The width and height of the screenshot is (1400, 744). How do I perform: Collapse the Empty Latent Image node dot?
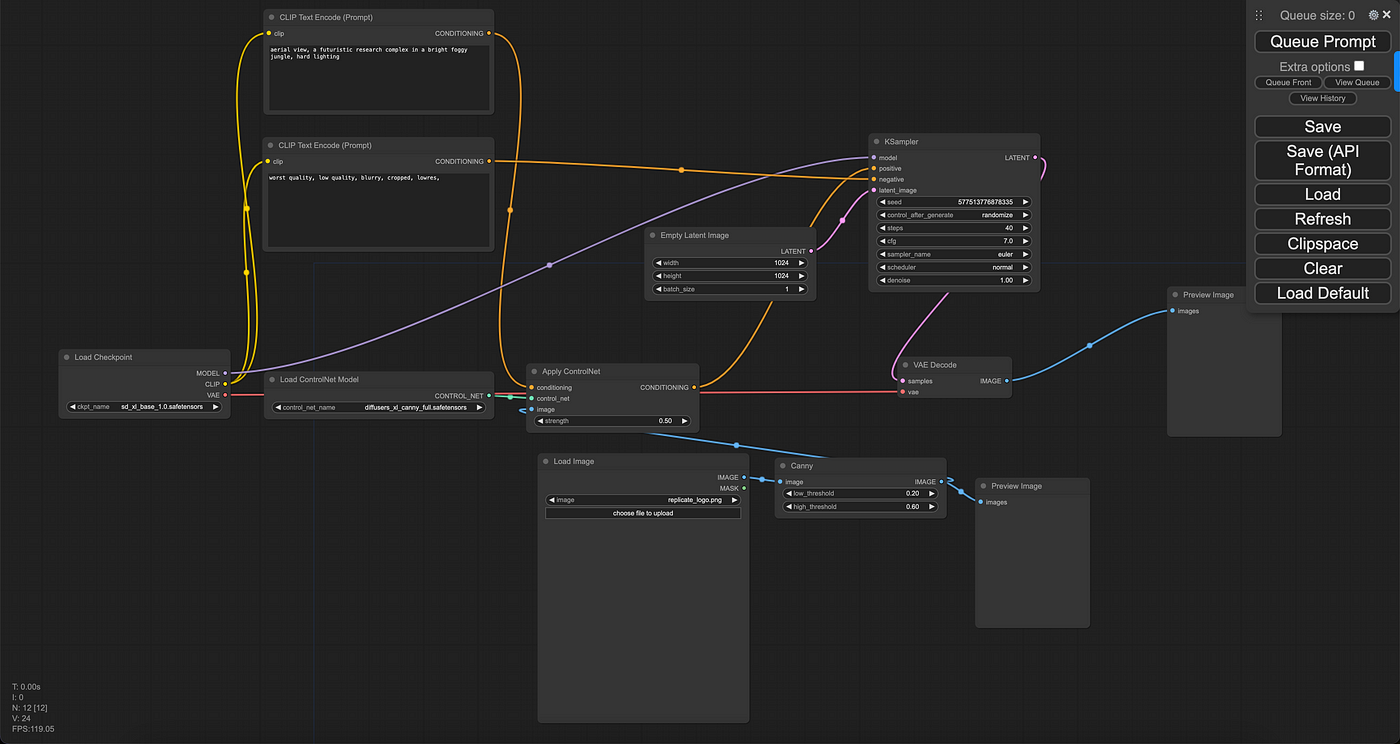652,236
